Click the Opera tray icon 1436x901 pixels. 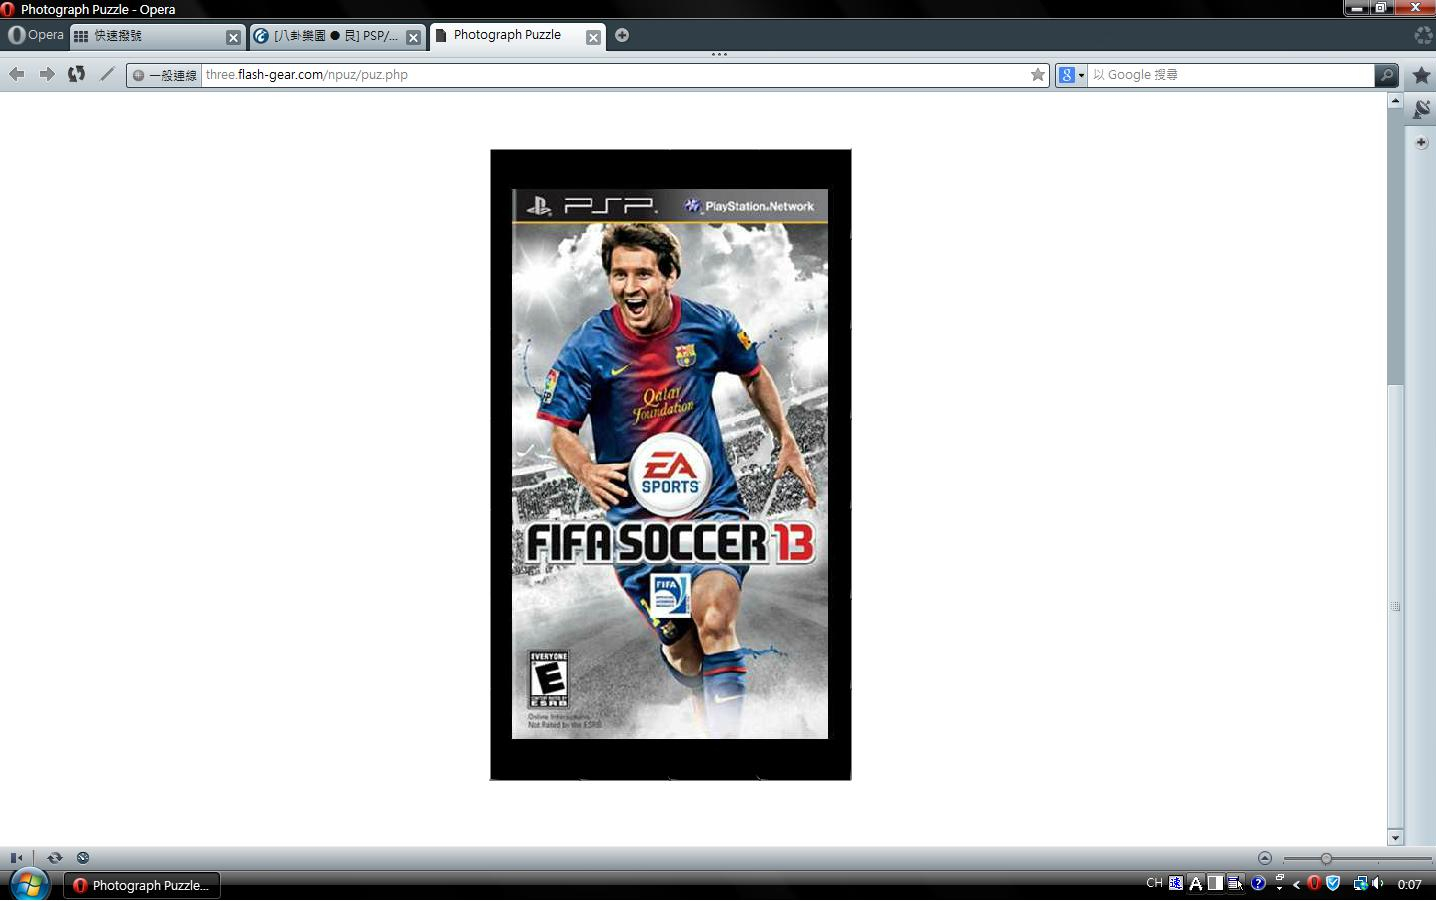(1314, 883)
